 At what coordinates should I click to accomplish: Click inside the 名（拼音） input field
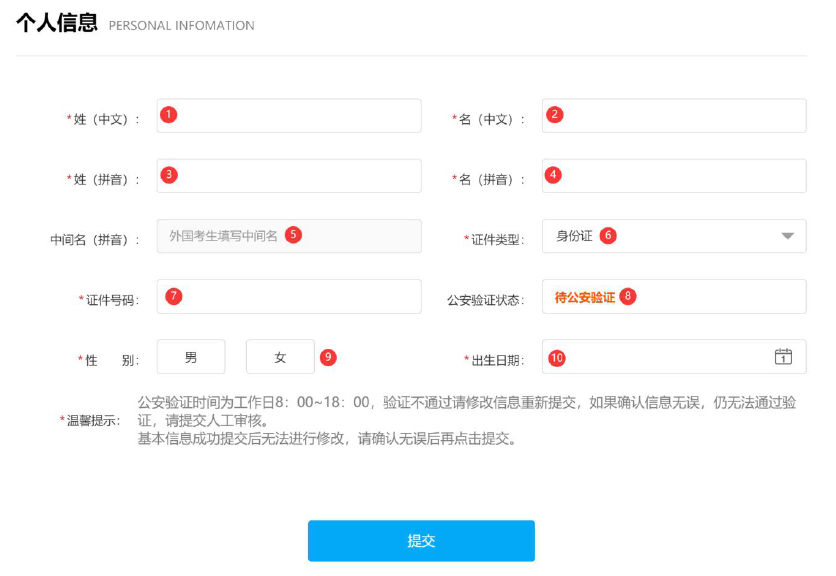click(673, 175)
